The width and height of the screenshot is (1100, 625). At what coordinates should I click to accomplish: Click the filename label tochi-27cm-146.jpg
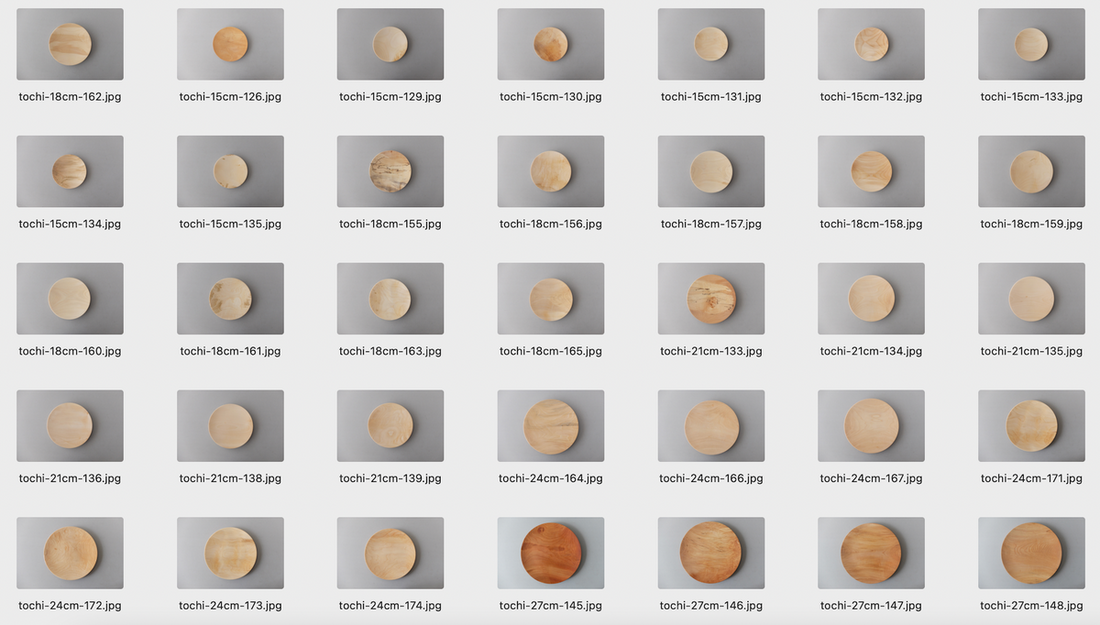pos(711,605)
